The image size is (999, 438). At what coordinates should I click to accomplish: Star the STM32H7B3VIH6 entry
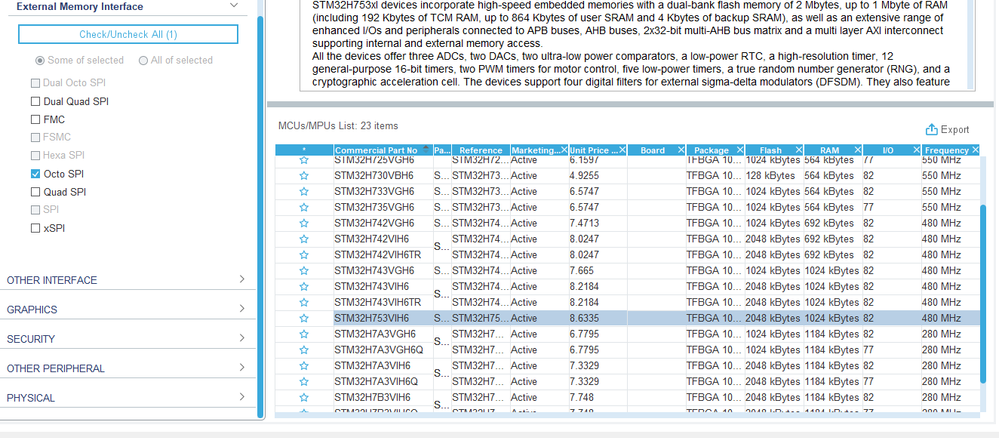(304, 397)
